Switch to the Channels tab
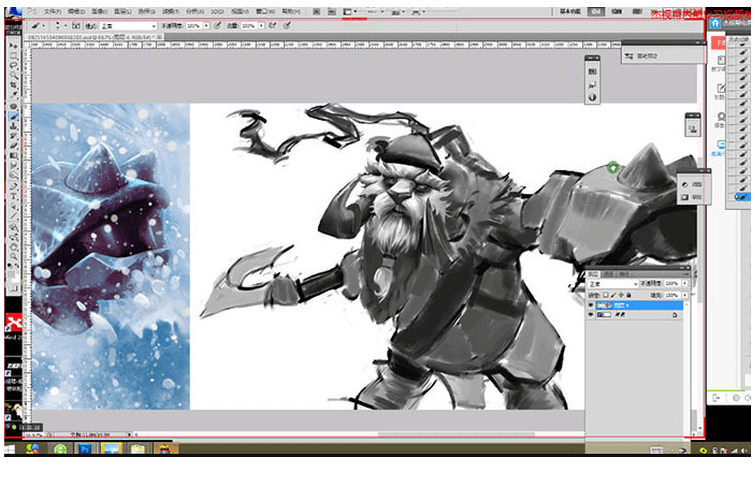Image resolution: width=755 pixels, height=479 pixels. (x=609, y=274)
